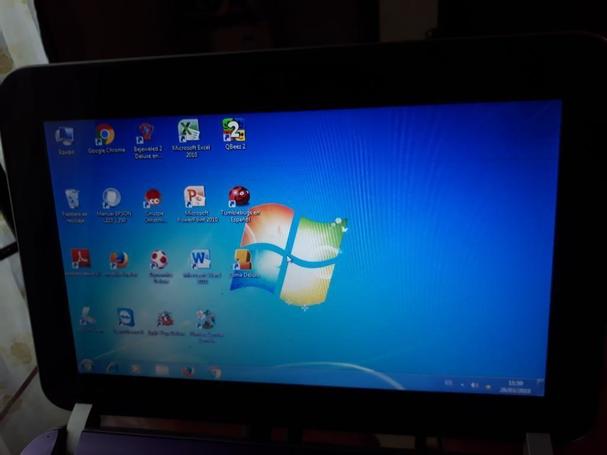Open the Tumblebugs en Español icon
Viewport: 607px width, 455px height.
[240, 203]
